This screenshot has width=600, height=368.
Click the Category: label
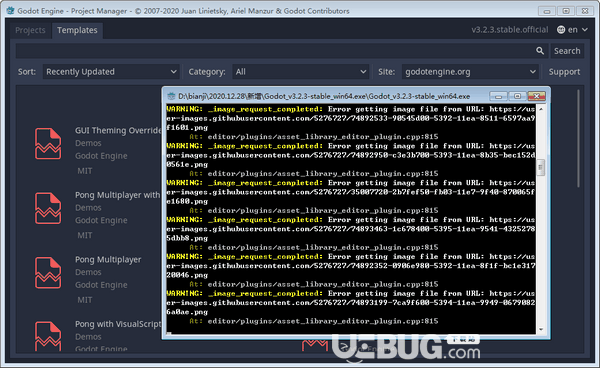207,72
